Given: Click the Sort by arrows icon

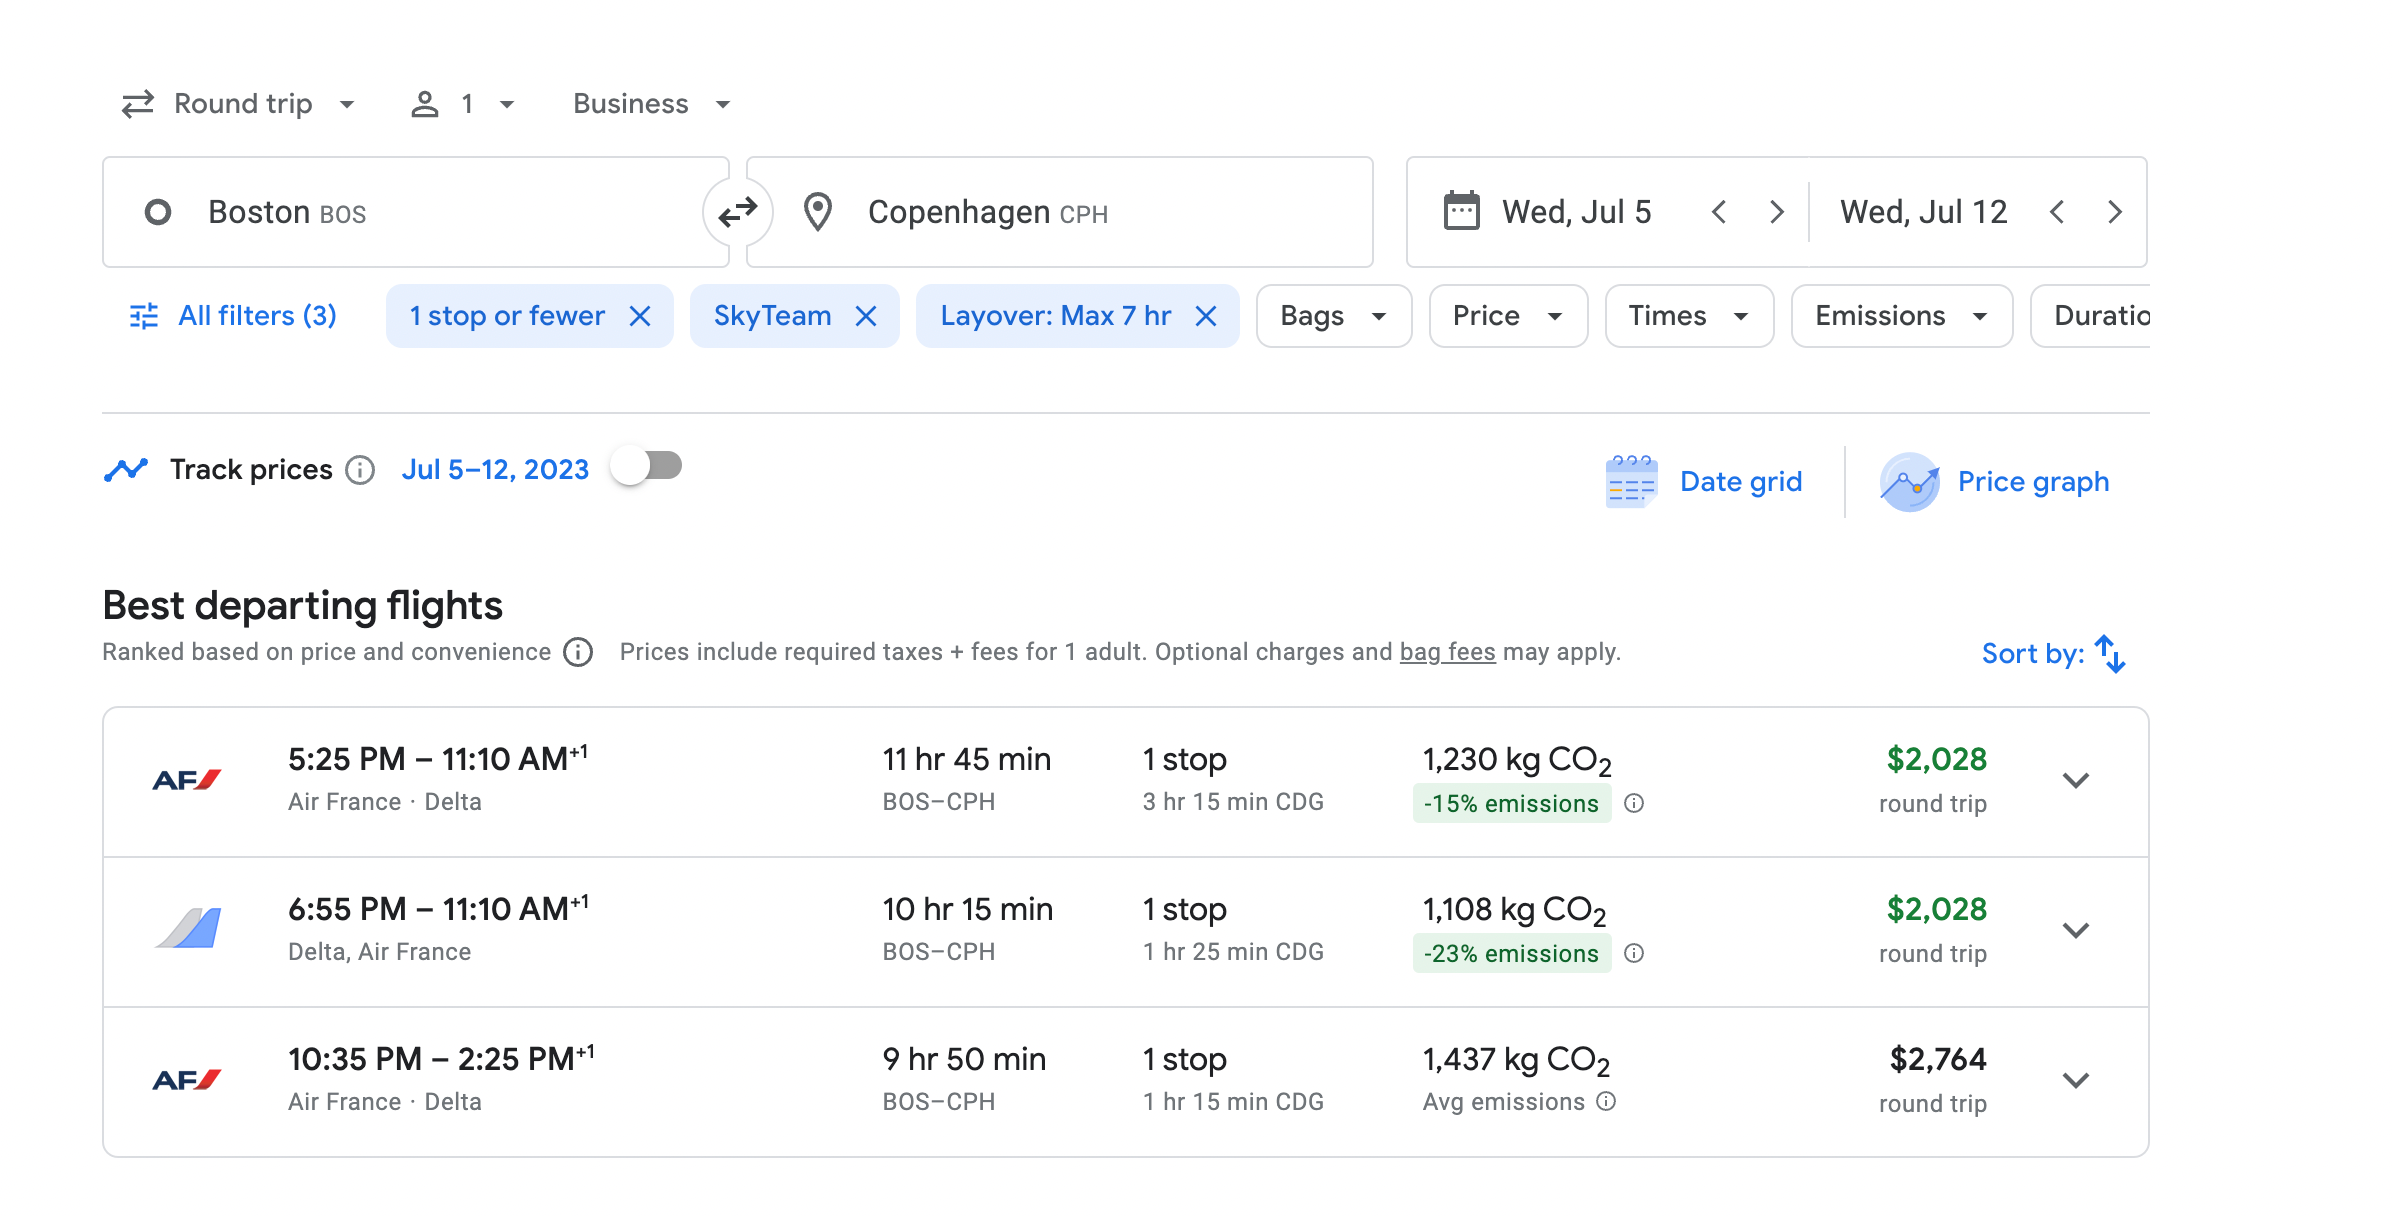Looking at the screenshot, I should (2110, 654).
